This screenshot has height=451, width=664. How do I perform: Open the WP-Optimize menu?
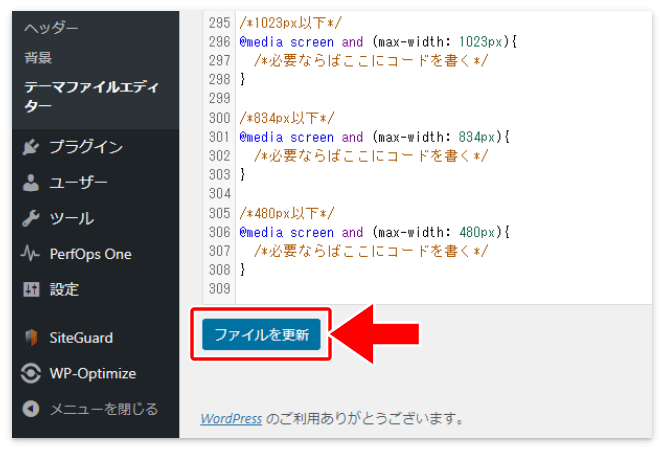95,373
